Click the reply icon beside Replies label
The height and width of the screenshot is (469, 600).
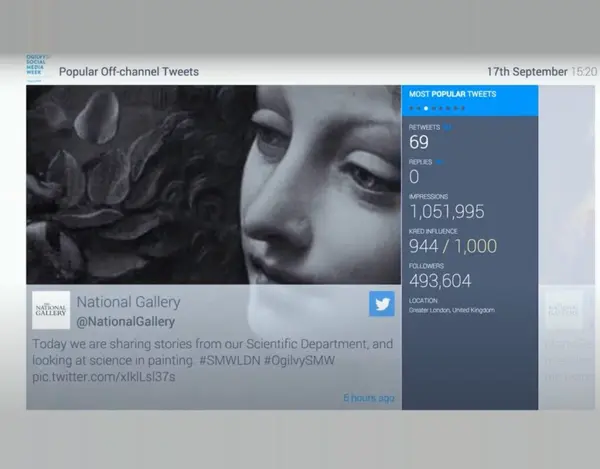(439, 162)
